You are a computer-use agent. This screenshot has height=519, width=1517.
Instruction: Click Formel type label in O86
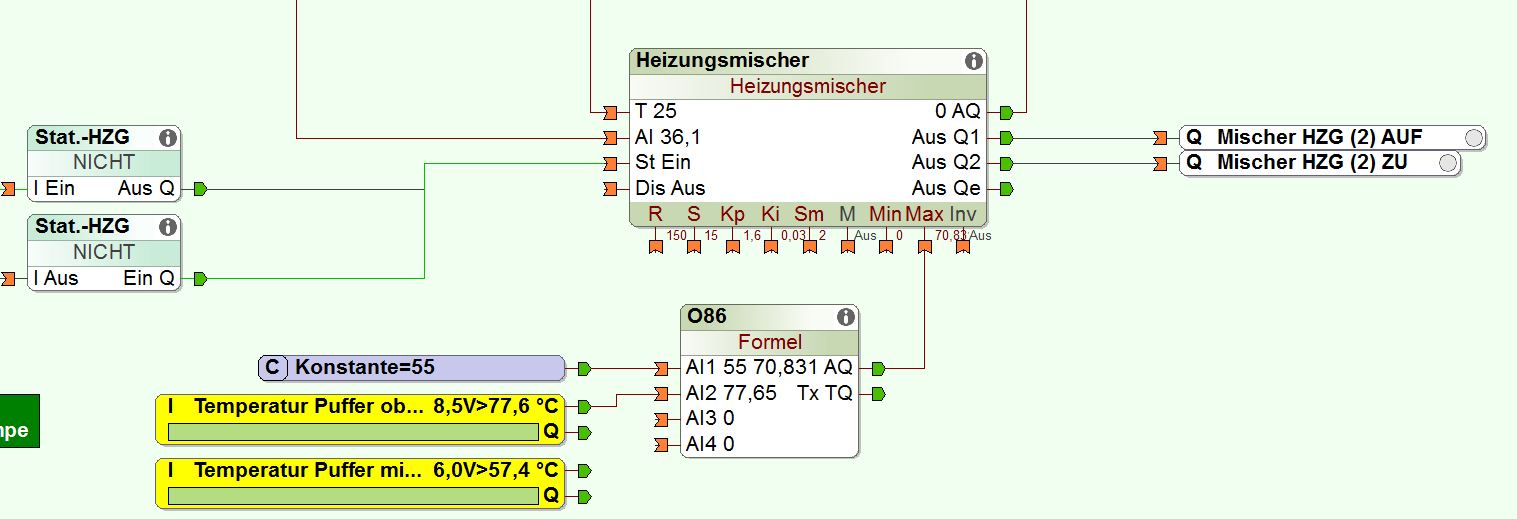770,342
